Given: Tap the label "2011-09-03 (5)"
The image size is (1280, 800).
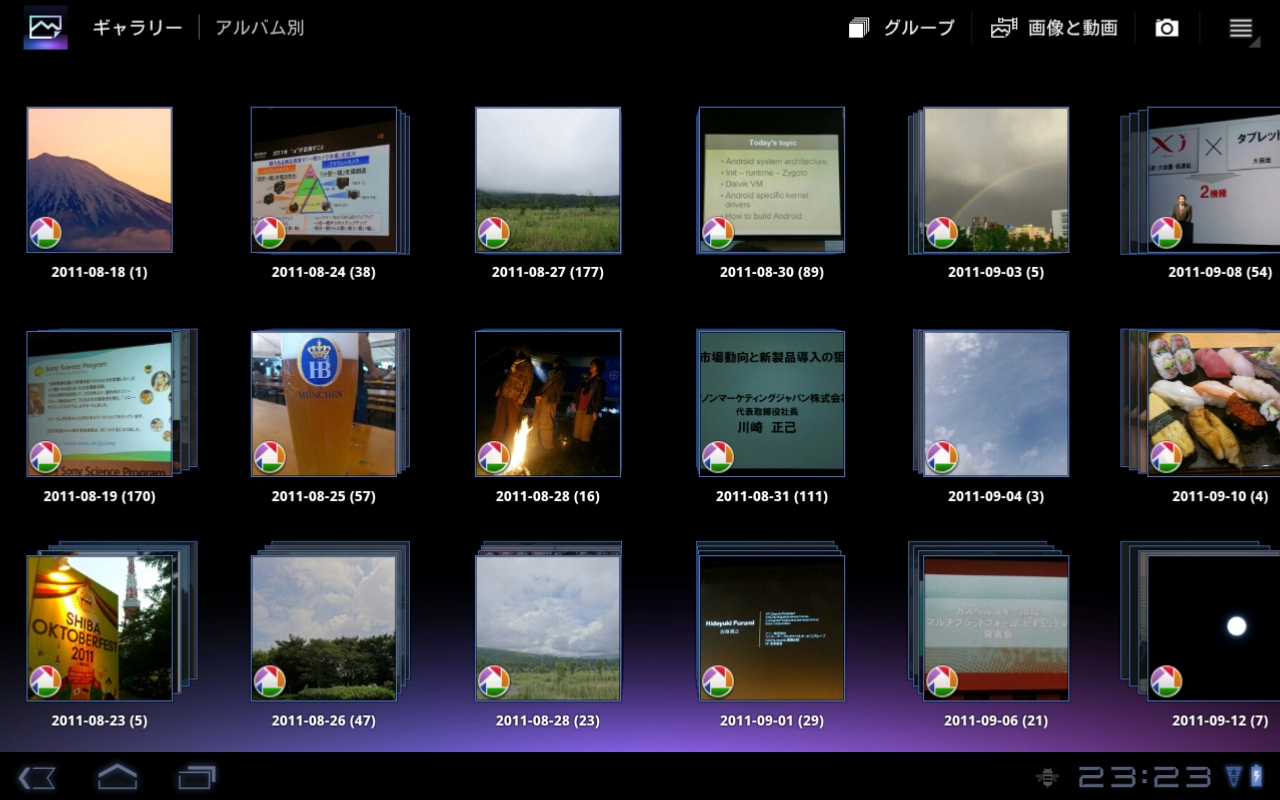Looking at the screenshot, I should [x=996, y=272].
